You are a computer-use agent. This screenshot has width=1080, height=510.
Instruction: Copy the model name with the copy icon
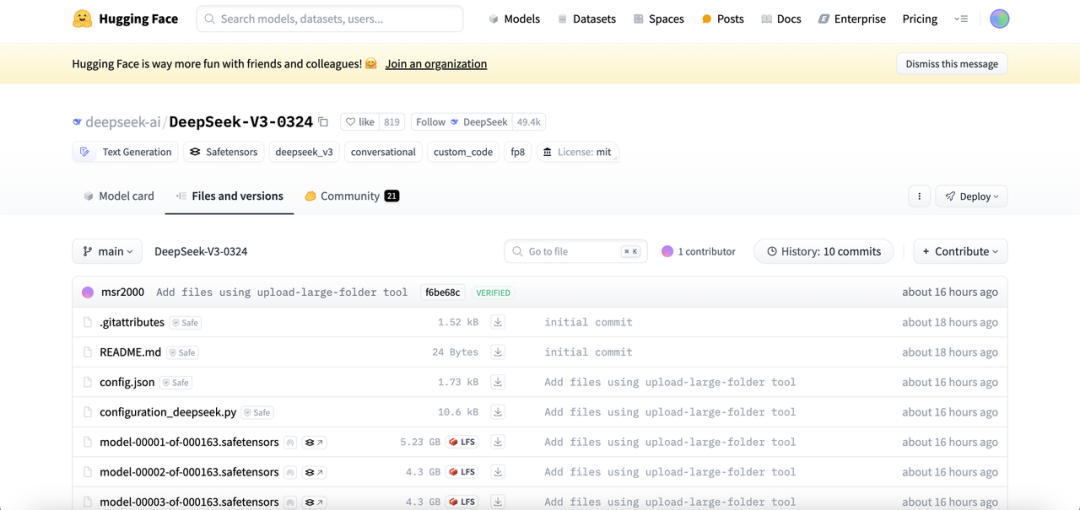(x=323, y=122)
